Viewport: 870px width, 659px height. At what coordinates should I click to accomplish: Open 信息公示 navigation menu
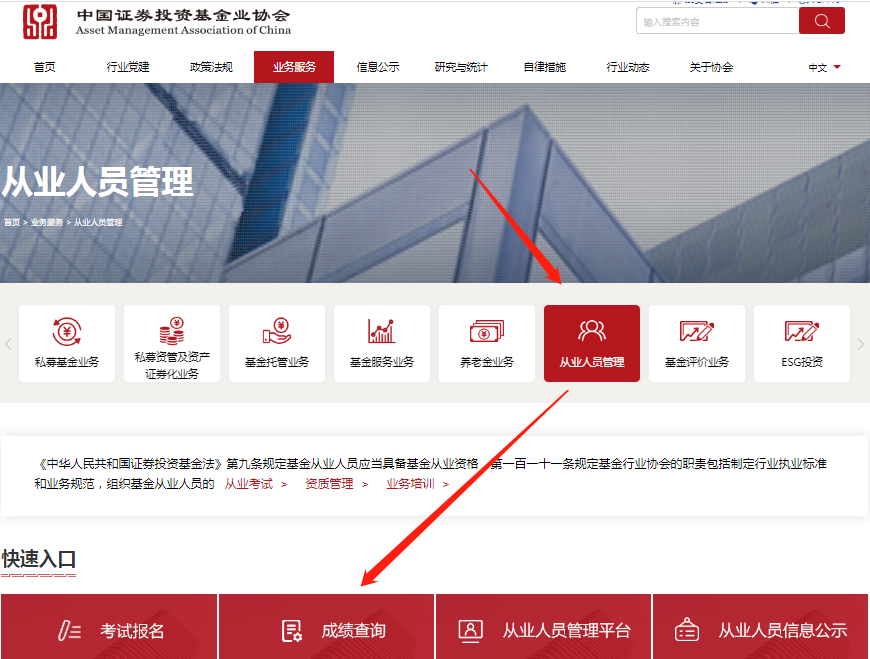pyautogui.click(x=378, y=67)
